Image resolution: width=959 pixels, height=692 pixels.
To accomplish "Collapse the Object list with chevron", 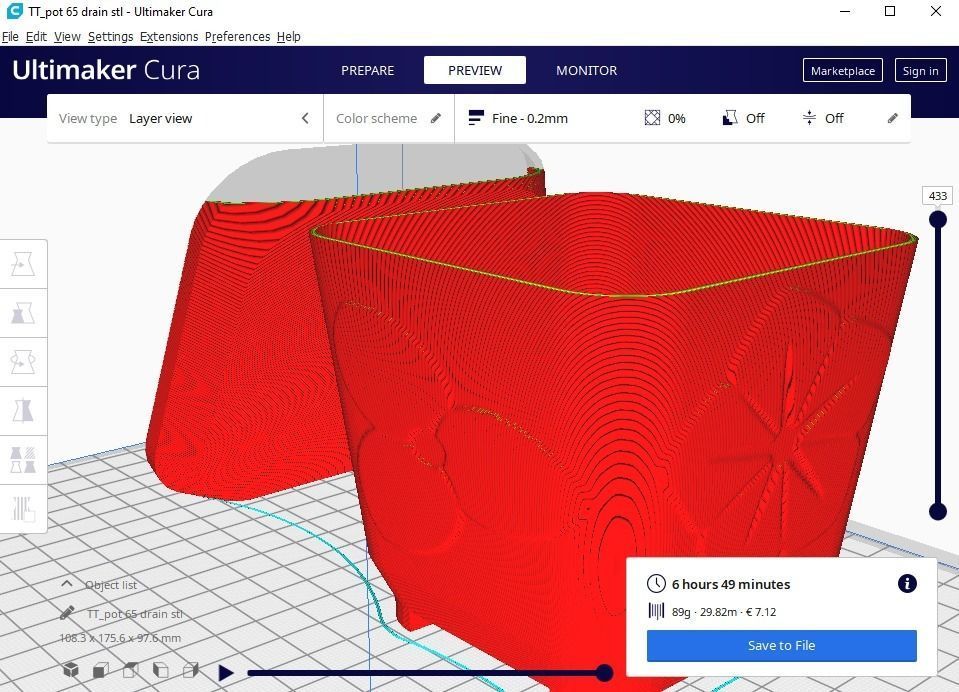I will tap(67, 584).
